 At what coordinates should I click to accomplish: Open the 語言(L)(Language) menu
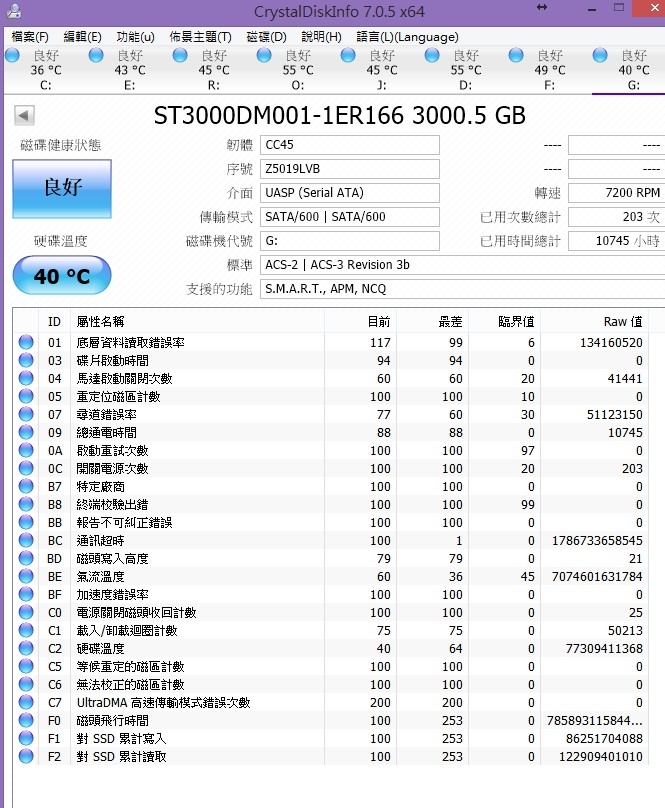pyautogui.click(x=407, y=37)
